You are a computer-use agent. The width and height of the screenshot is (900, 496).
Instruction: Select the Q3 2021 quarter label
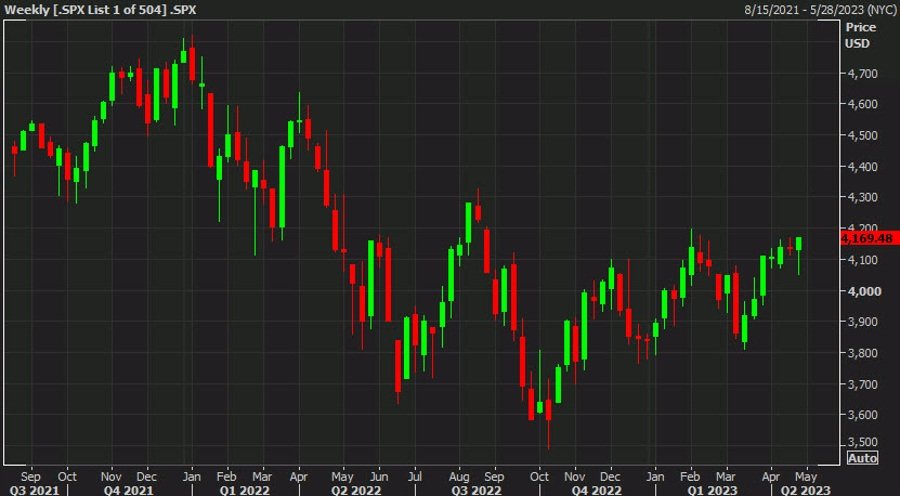tap(29, 489)
